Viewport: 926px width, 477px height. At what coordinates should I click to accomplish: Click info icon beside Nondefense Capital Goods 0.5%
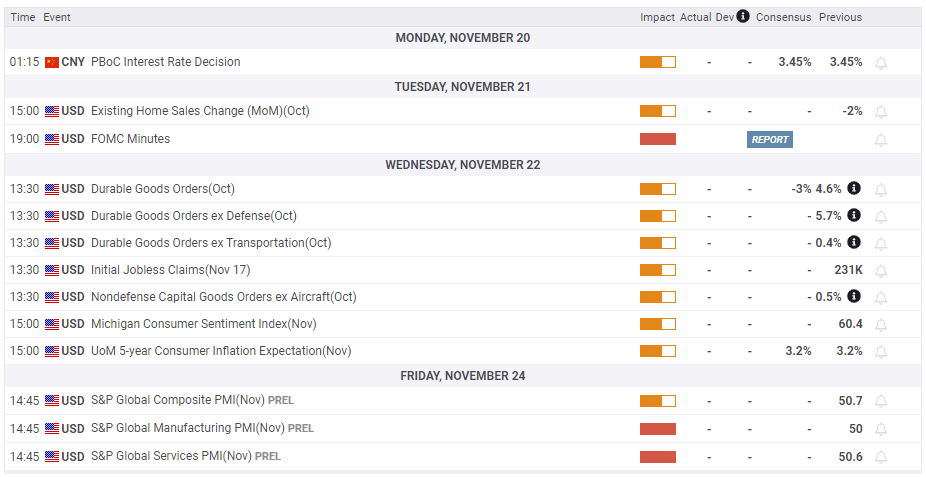(854, 296)
